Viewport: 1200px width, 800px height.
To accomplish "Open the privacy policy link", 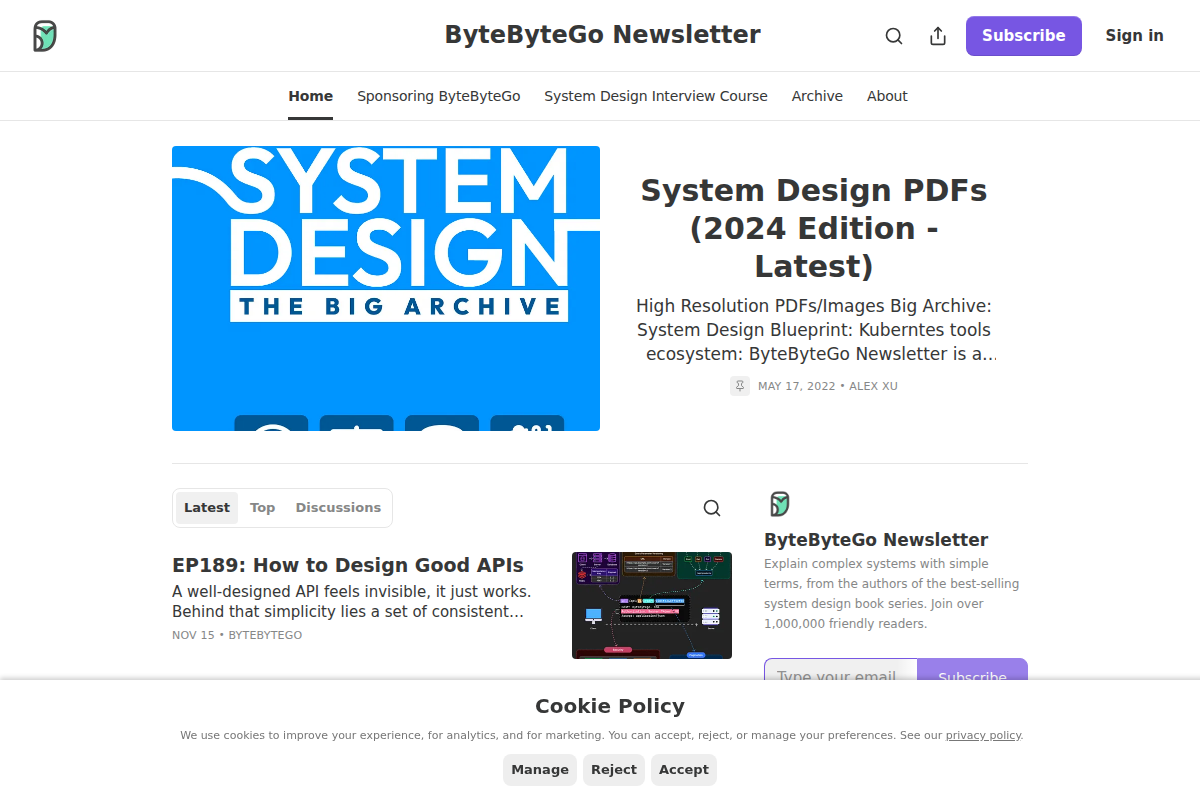I will tap(983, 735).
